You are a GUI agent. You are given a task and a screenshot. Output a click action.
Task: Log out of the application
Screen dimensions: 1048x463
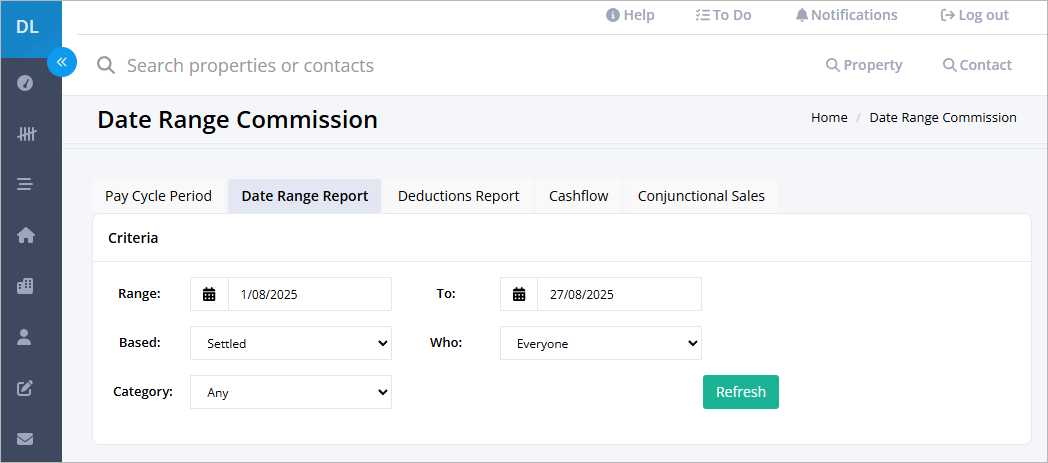pyautogui.click(x=974, y=15)
